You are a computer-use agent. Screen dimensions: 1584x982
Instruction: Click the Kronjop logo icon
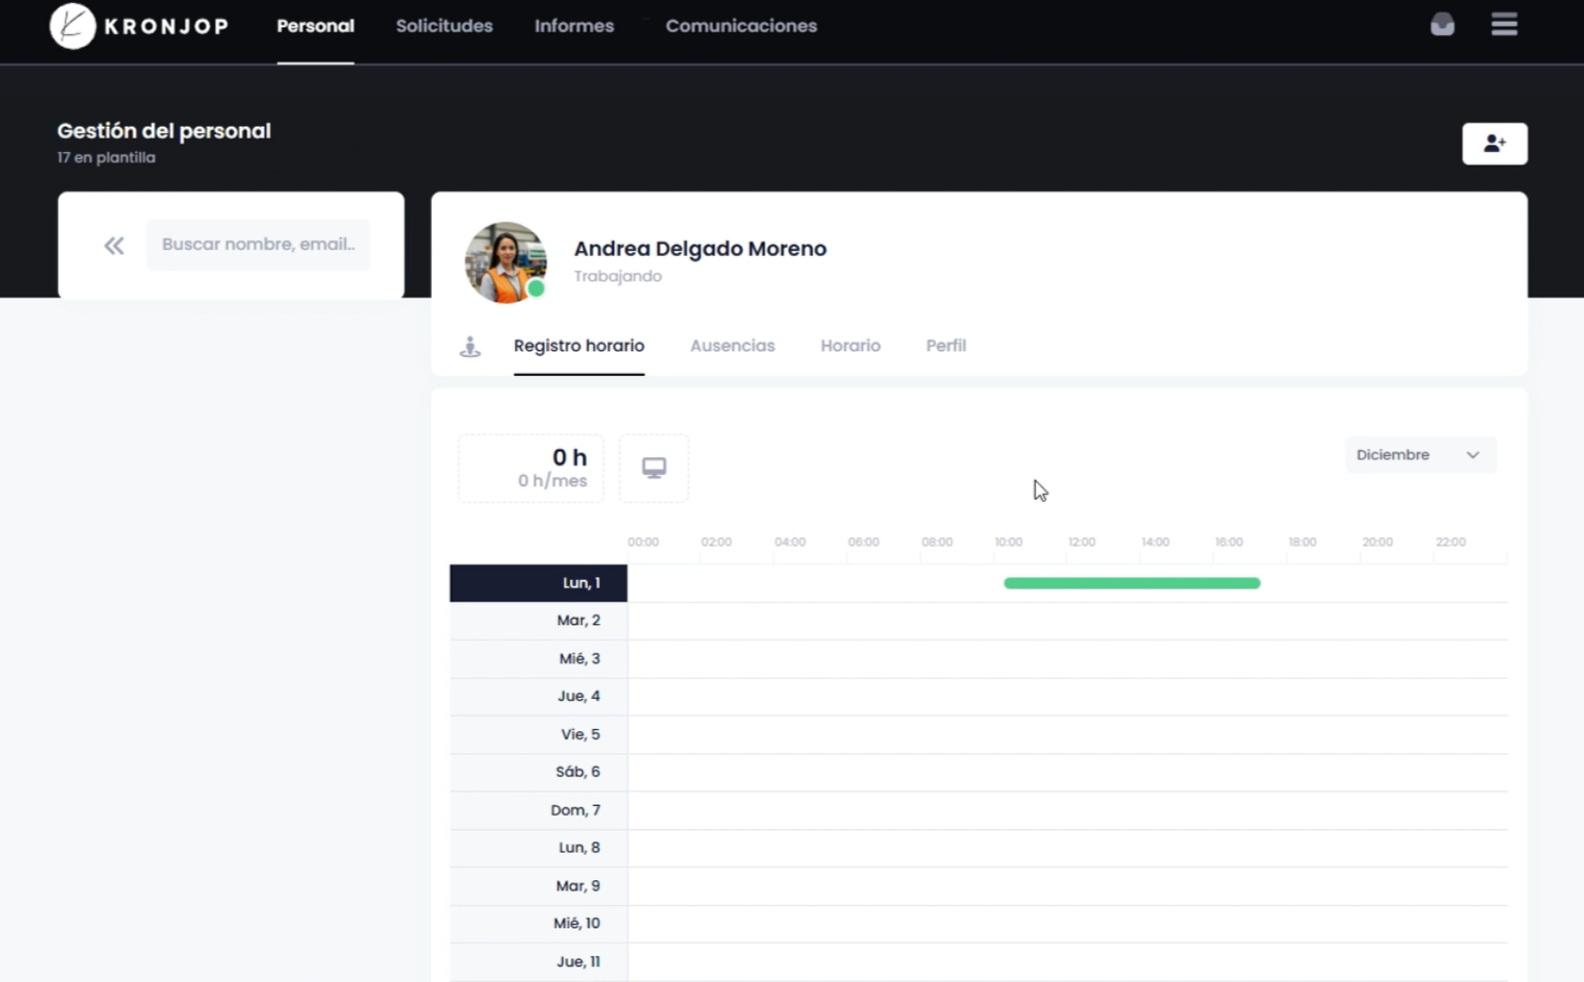[72, 26]
